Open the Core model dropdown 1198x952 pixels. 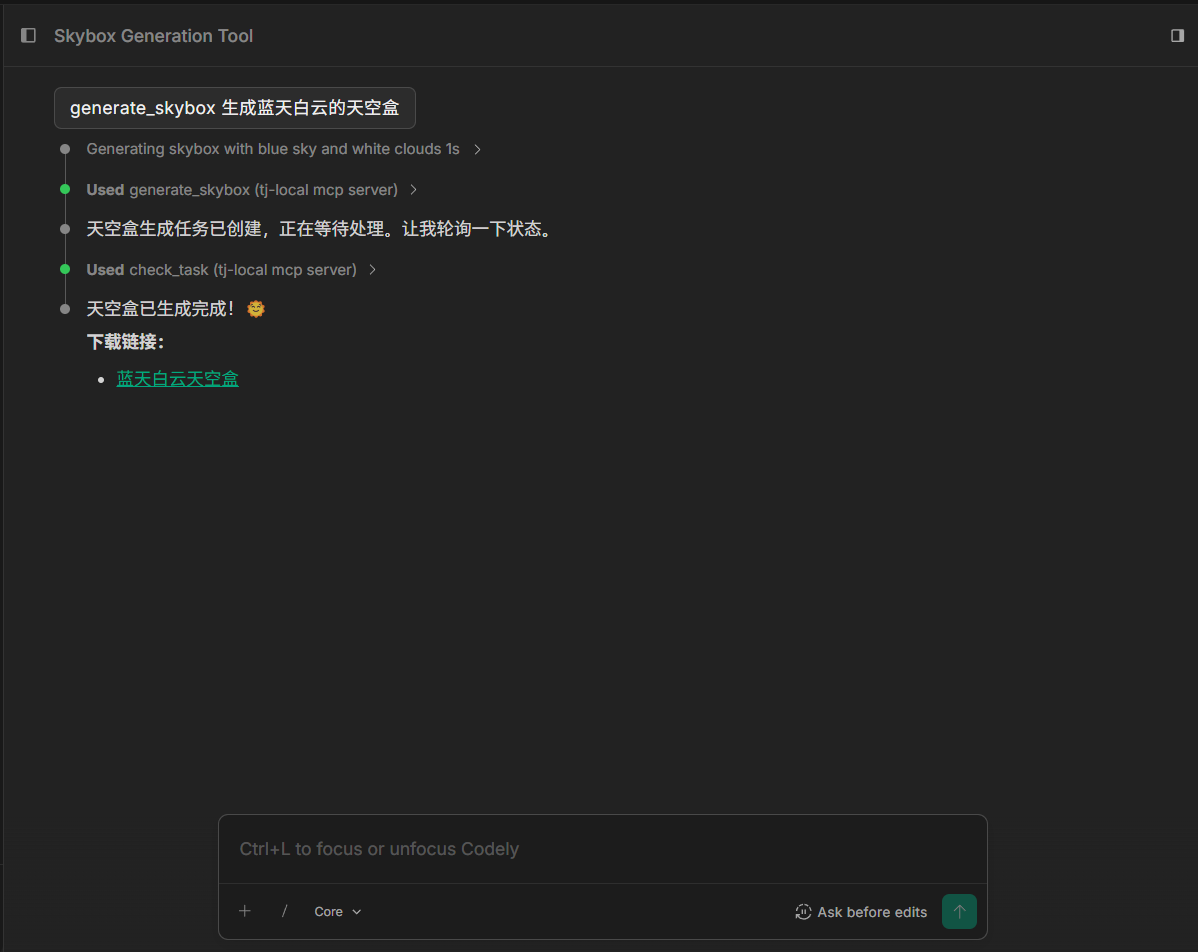click(x=338, y=912)
